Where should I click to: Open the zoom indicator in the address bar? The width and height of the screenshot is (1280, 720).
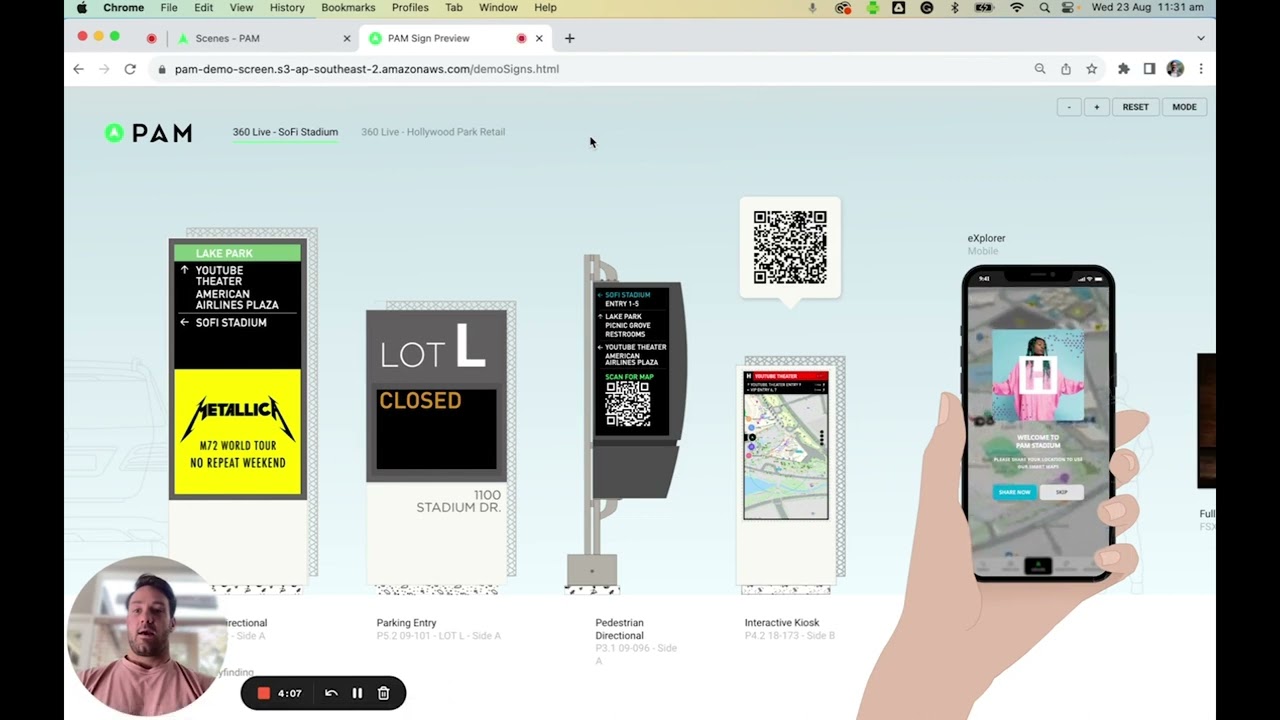click(x=1040, y=69)
